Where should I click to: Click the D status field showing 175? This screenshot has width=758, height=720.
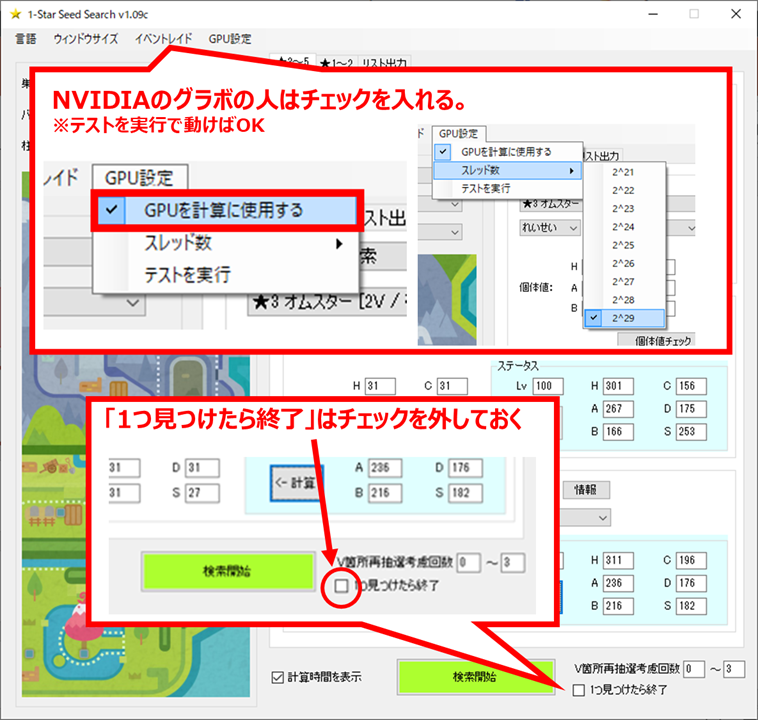click(x=691, y=409)
